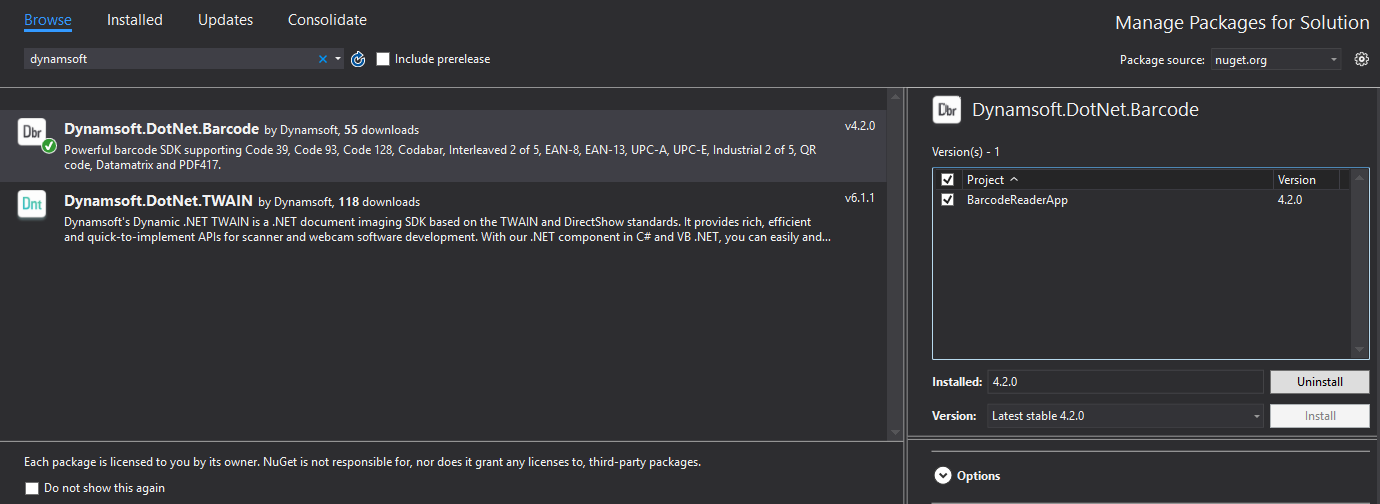Enable Do not show this again
Image resolution: width=1380 pixels, height=504 pixels.
[x=32, y=489]
